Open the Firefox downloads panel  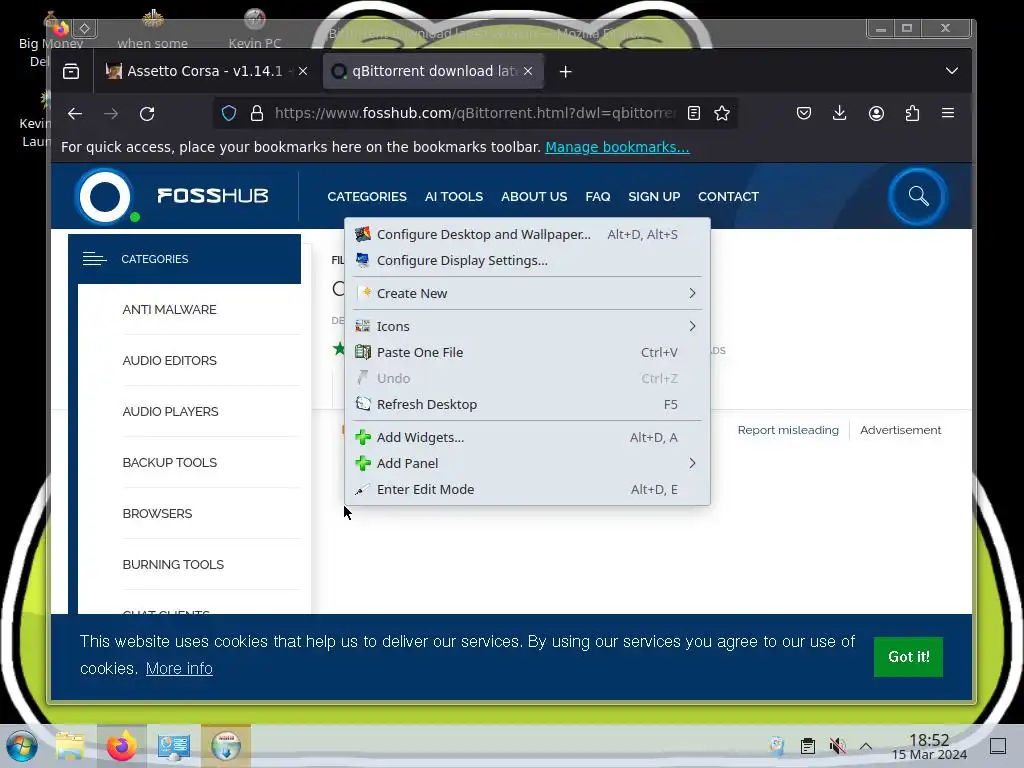[x=840, y=114]
